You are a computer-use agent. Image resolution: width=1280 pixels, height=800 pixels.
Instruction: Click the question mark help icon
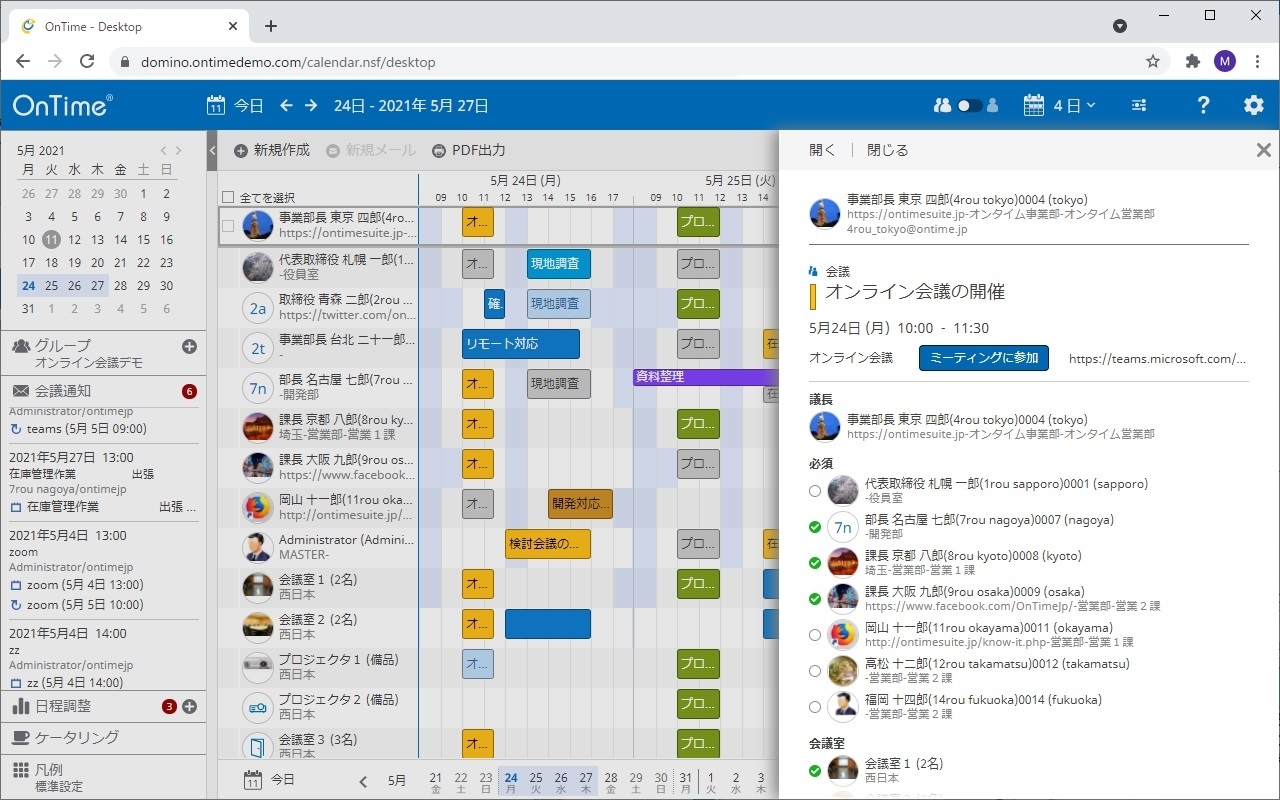click(1203, 104)
